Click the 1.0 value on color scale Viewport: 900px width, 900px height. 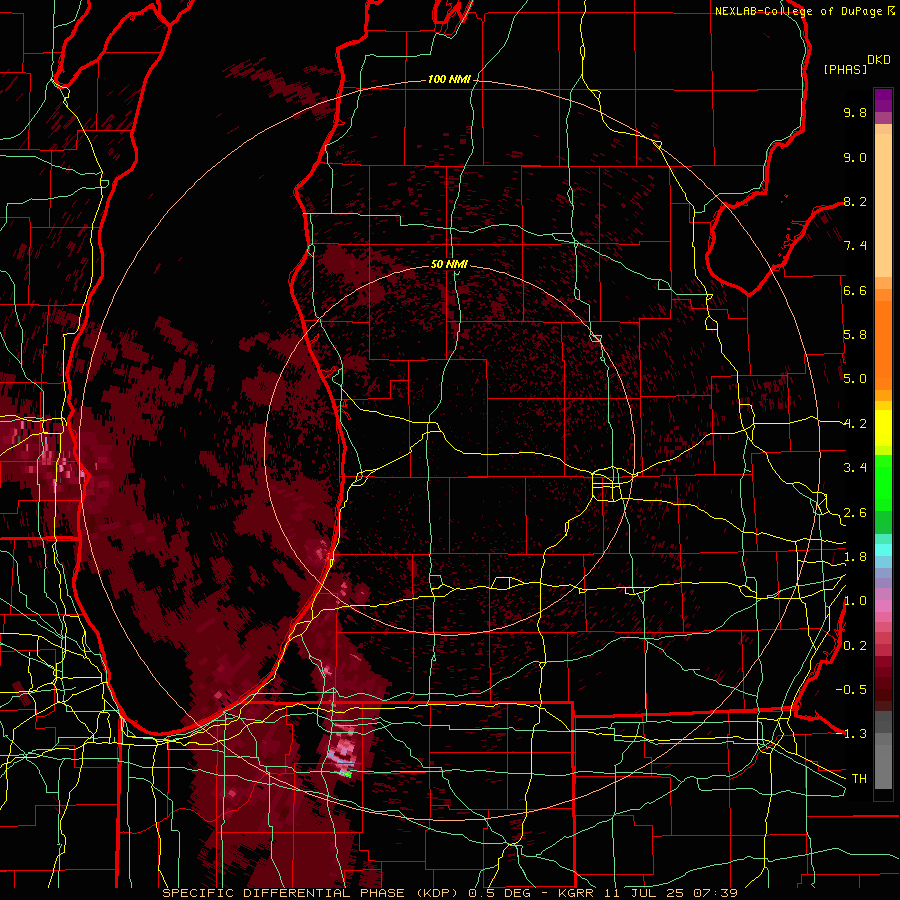pos(855,601)
